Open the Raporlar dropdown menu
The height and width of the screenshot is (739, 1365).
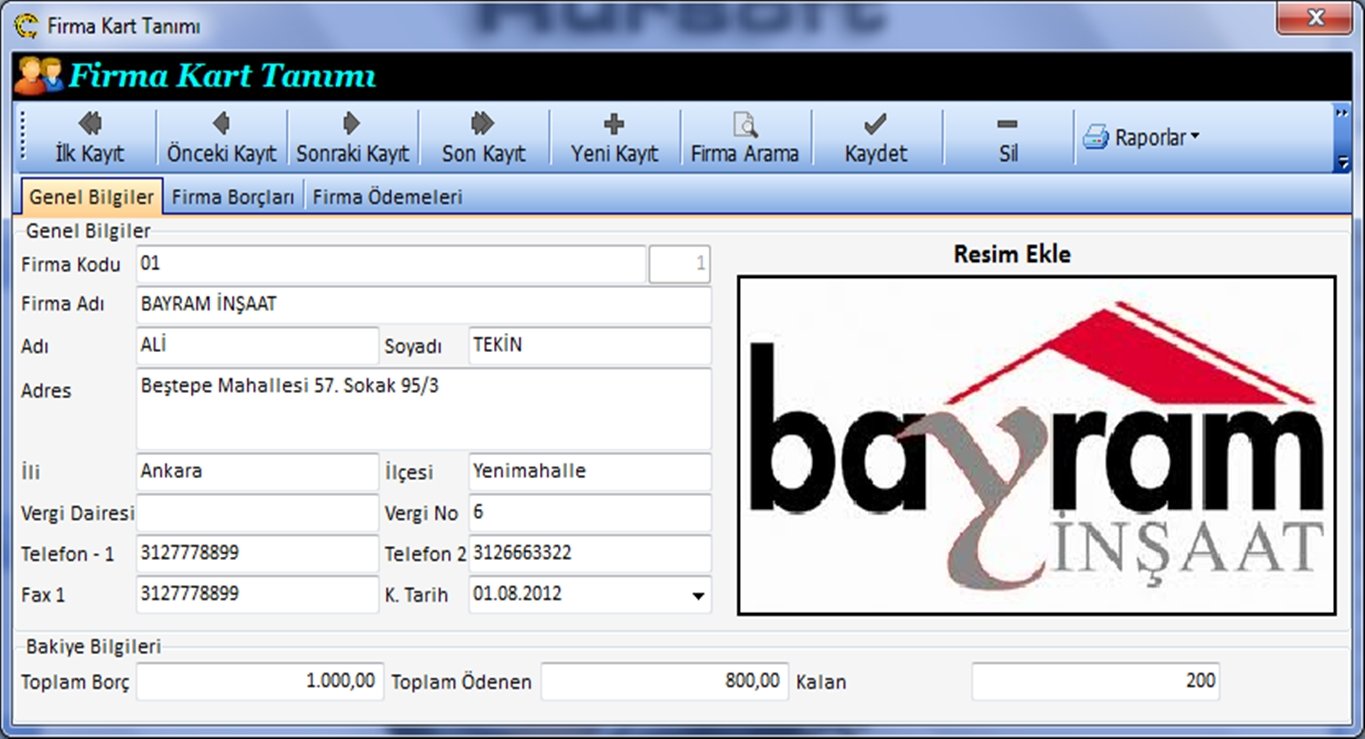pyautogui.click(x=1141, y=137)
